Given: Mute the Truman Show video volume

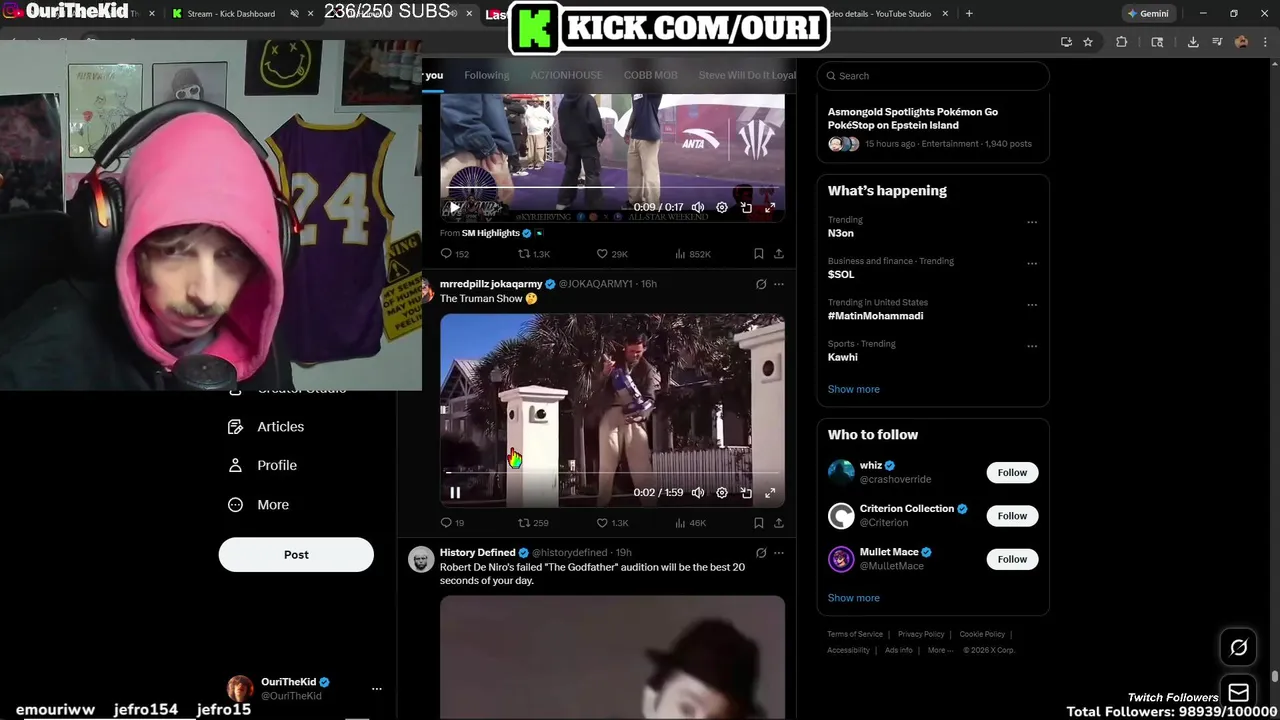Looking at the screenshot, I should [698, 492].
